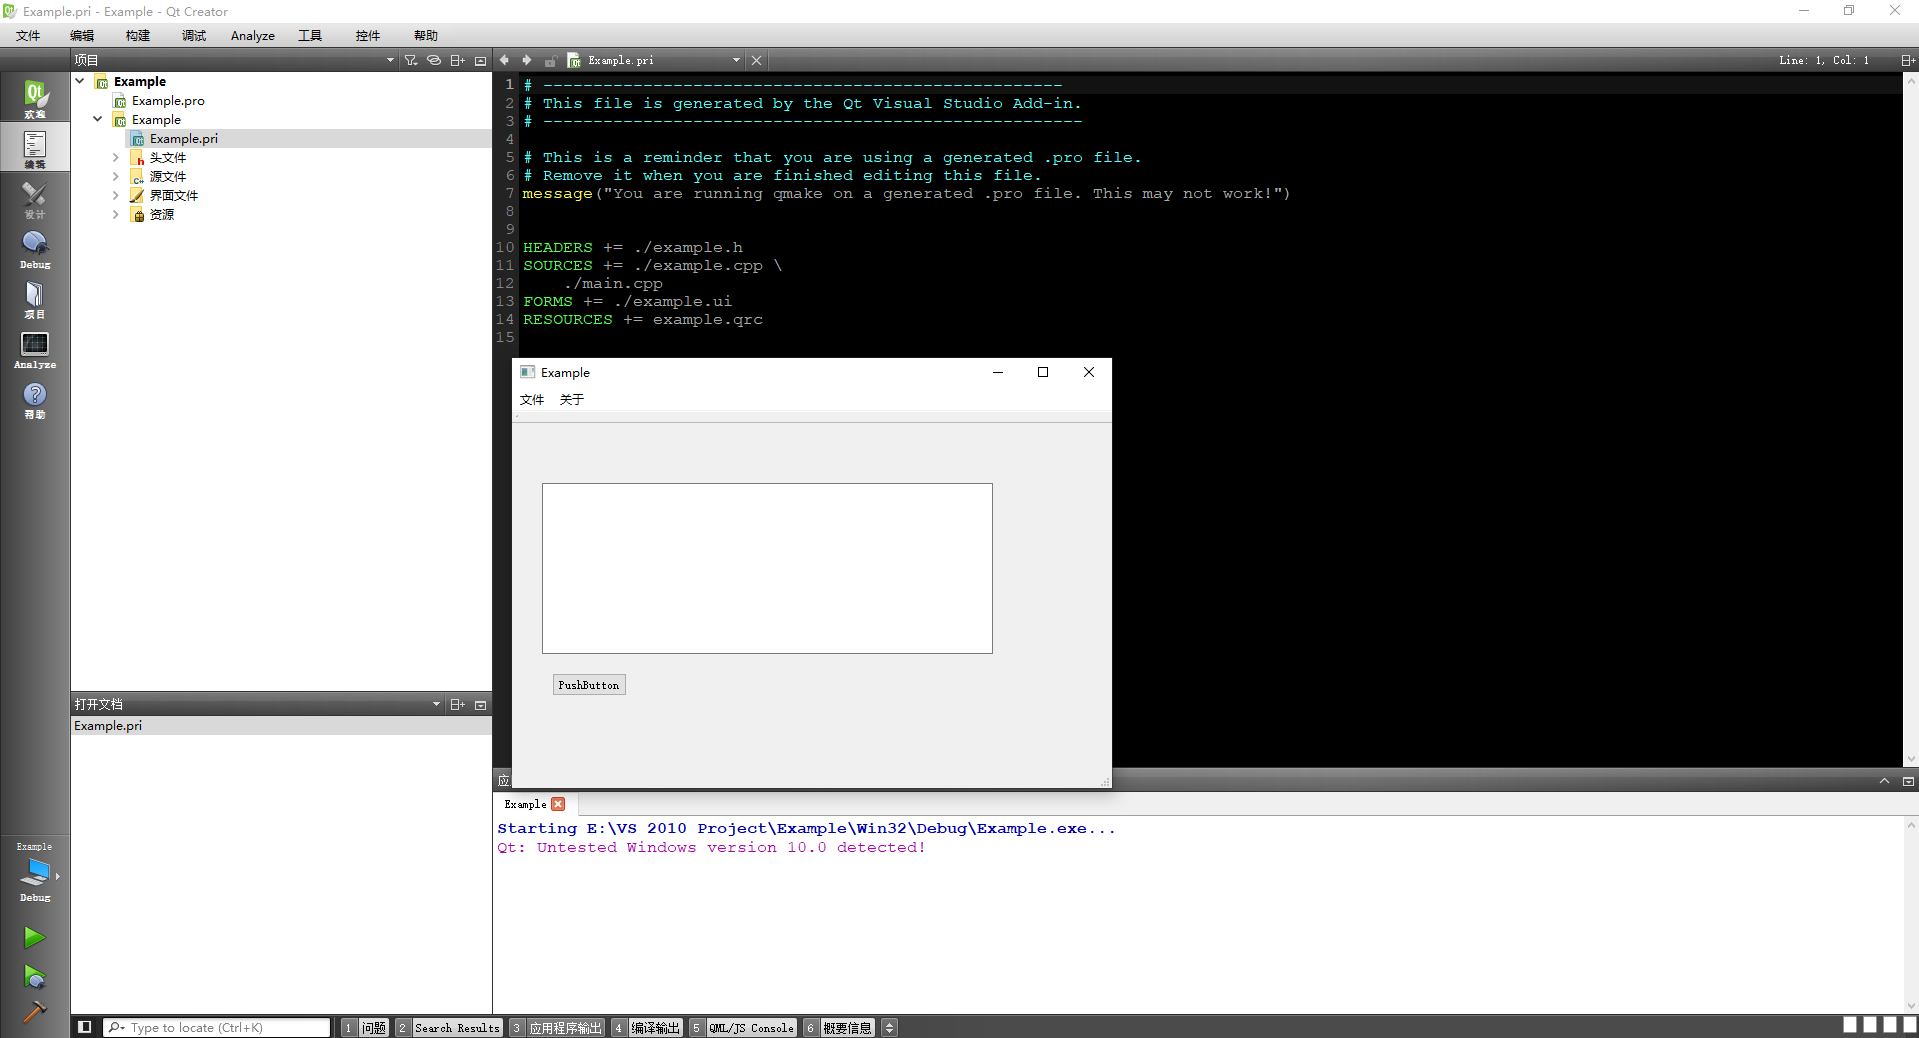Toggle the Search Results output pane
The width and height of the screenshot is (1919, 1038).
[x=457, y=1028]
